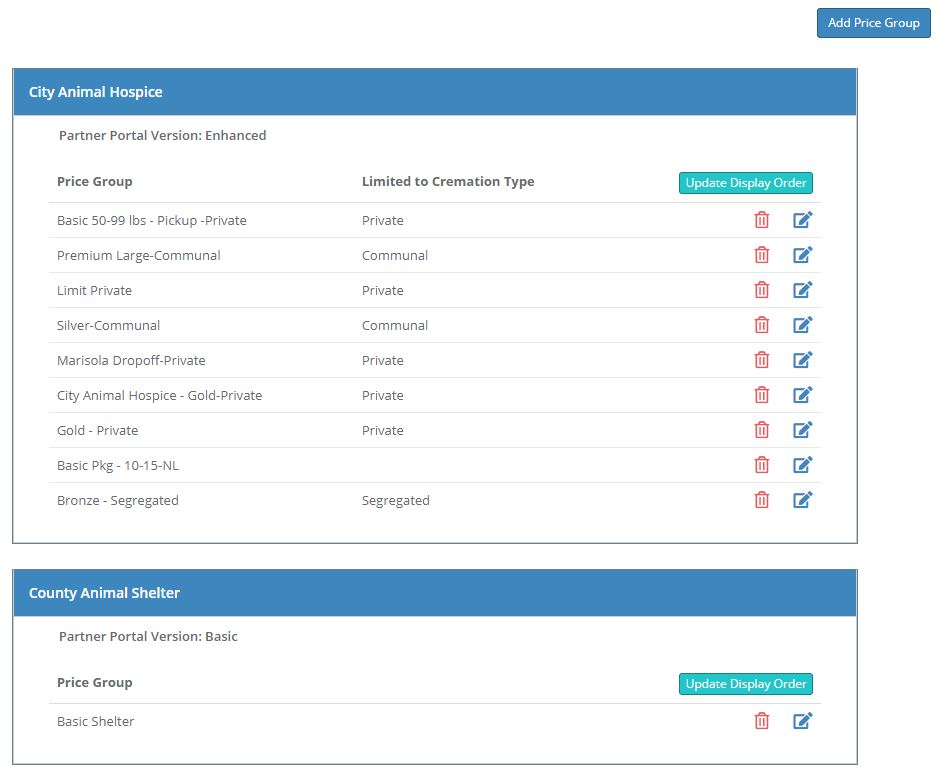Edit the Bronze - Segregated price group
This screenshot has width=938, height=776.
coord(802,500)
